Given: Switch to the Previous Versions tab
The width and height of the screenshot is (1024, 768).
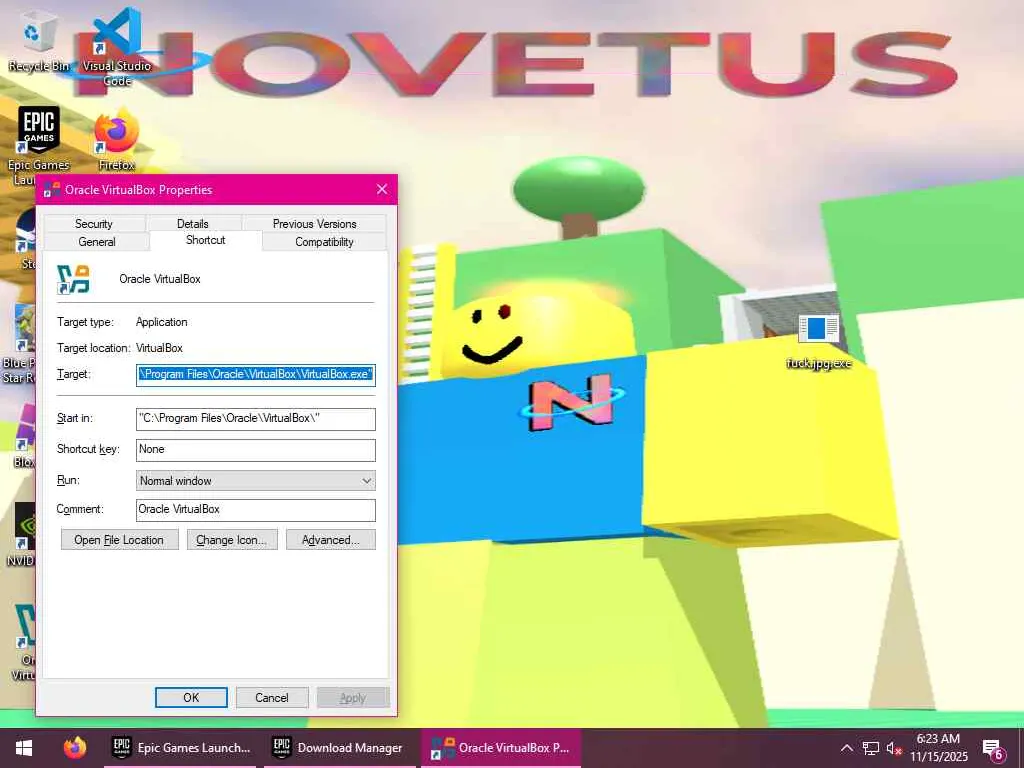Looking at the screenshot, I should [x=314, y=223].
